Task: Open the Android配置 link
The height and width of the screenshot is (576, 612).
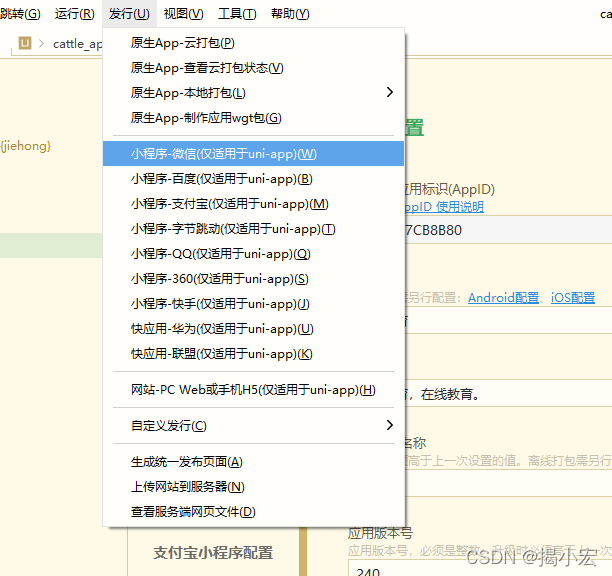Action: 503,298
